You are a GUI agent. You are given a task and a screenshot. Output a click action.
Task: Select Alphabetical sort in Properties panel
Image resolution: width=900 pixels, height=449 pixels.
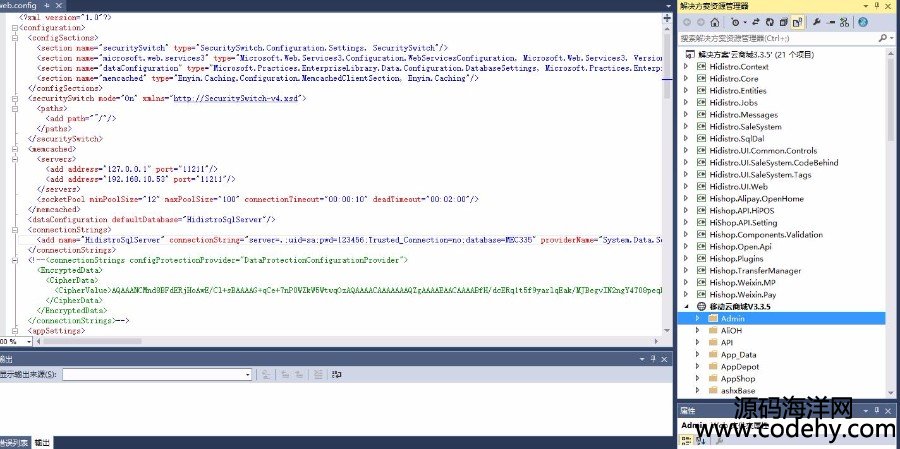(701, 441)
